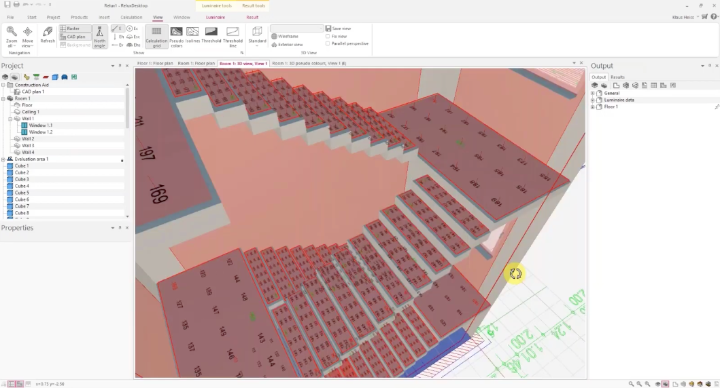Collapse the Room 1 tree node

click(3, 98)
